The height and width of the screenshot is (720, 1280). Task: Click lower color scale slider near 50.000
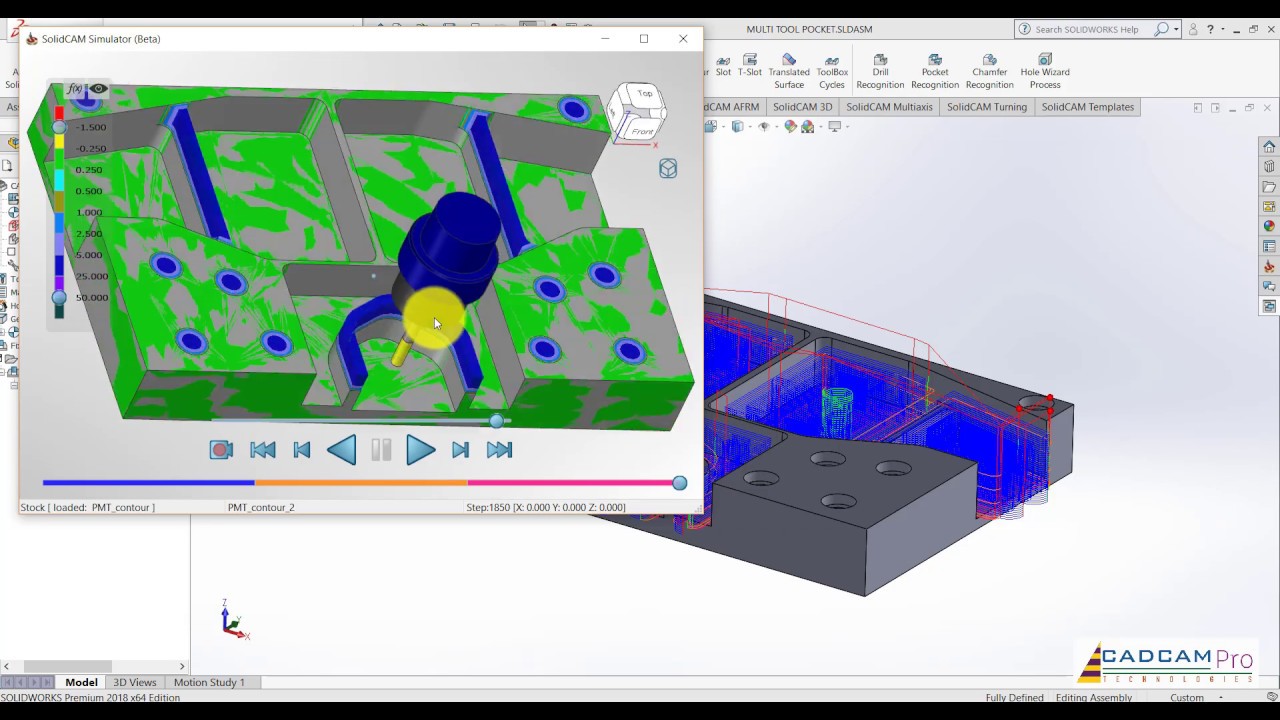pos(59,298)
